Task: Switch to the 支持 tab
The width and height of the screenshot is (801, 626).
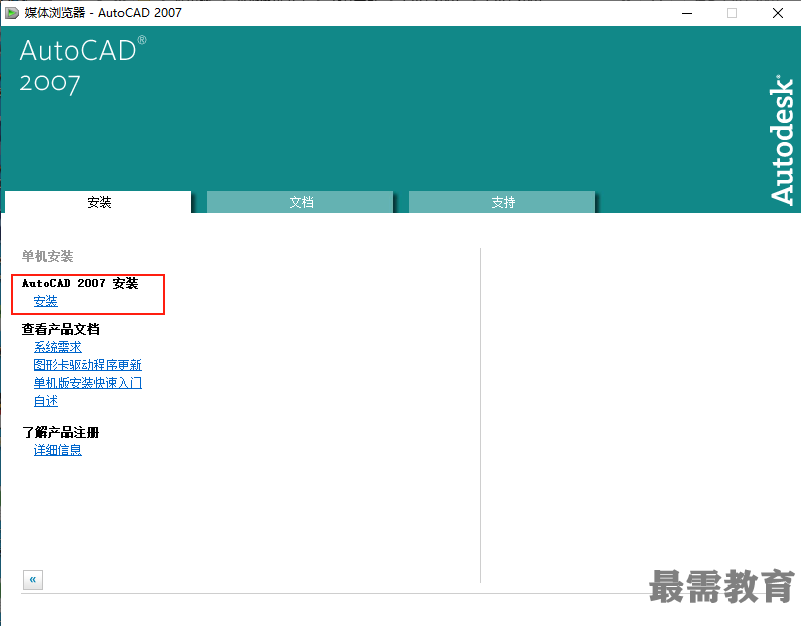Action: (x=502, y=202)
